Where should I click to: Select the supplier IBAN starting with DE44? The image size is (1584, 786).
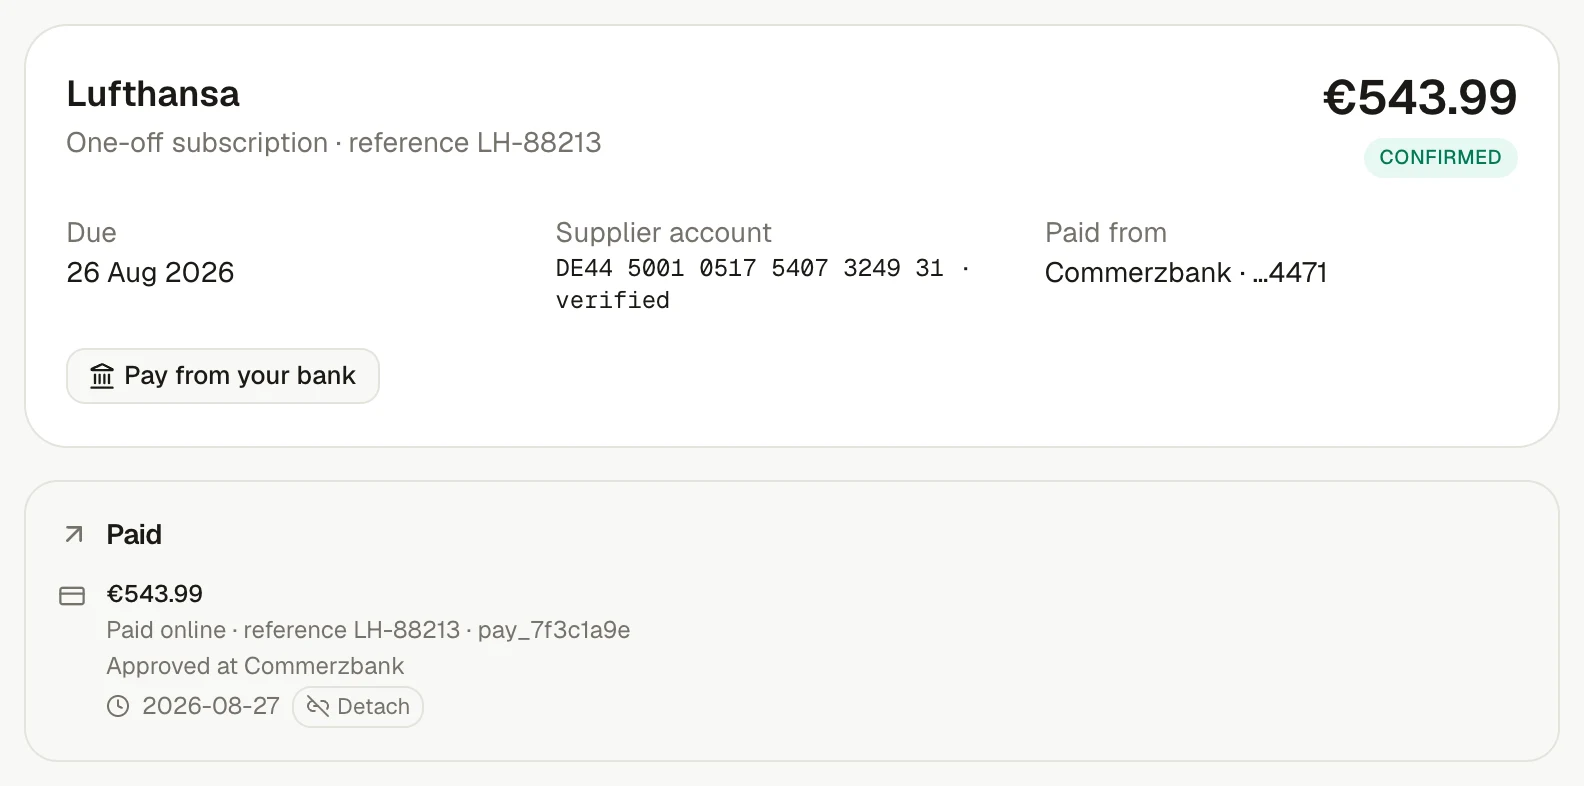tap(749, 268)
